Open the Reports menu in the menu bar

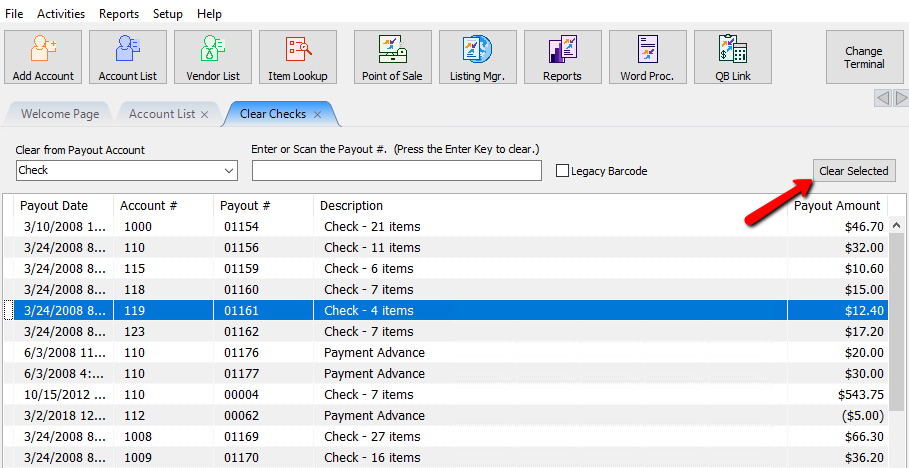pos(119,13)
